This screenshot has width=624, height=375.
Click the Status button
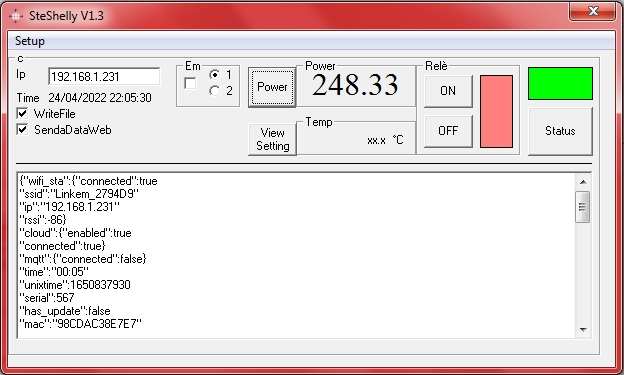(x=560, y=131)
